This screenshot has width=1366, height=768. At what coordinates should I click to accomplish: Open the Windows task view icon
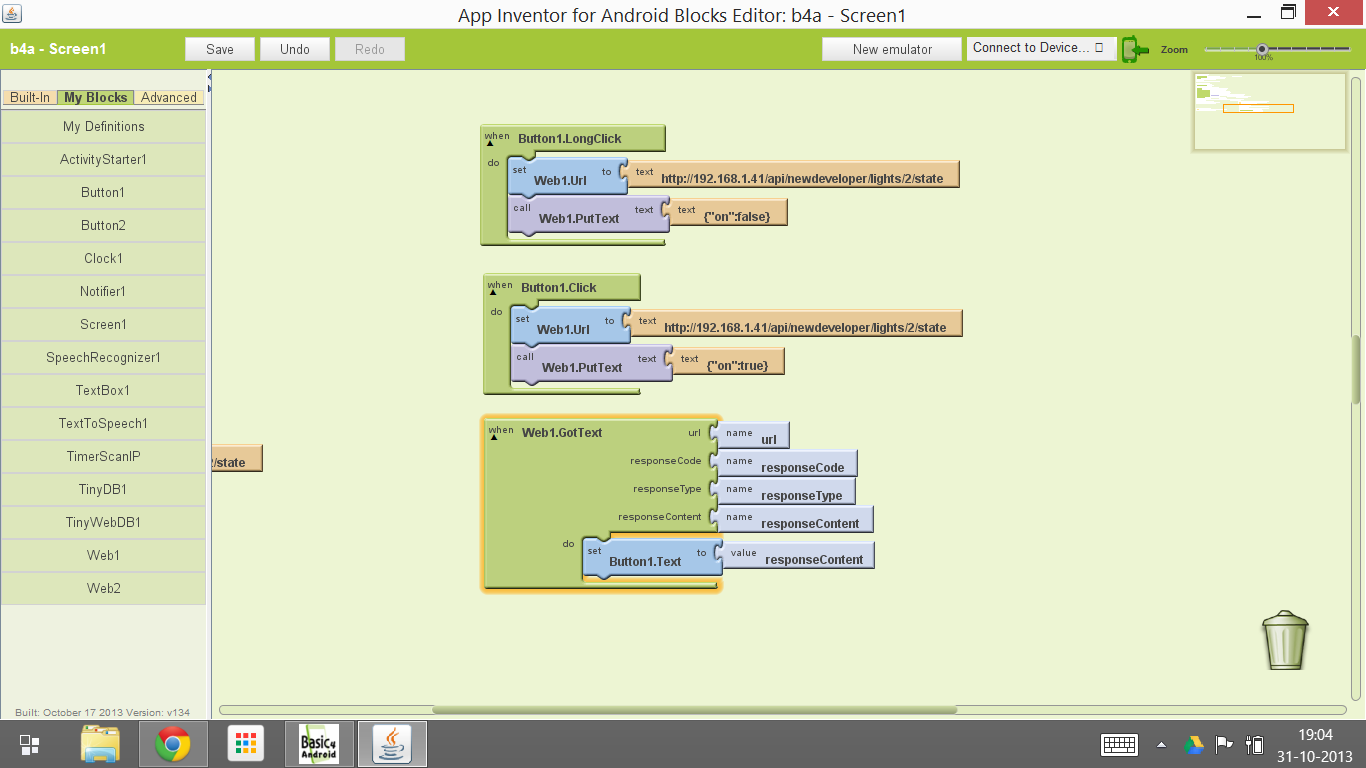tap(30, 744)
